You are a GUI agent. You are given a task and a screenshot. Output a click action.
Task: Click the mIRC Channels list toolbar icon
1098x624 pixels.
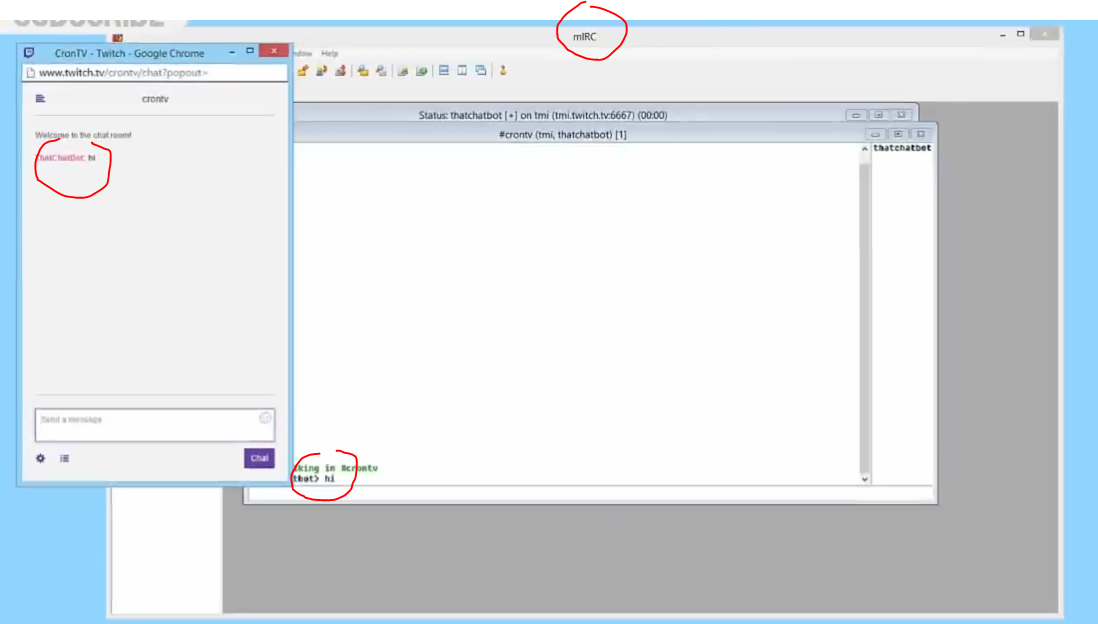[340, 71]
